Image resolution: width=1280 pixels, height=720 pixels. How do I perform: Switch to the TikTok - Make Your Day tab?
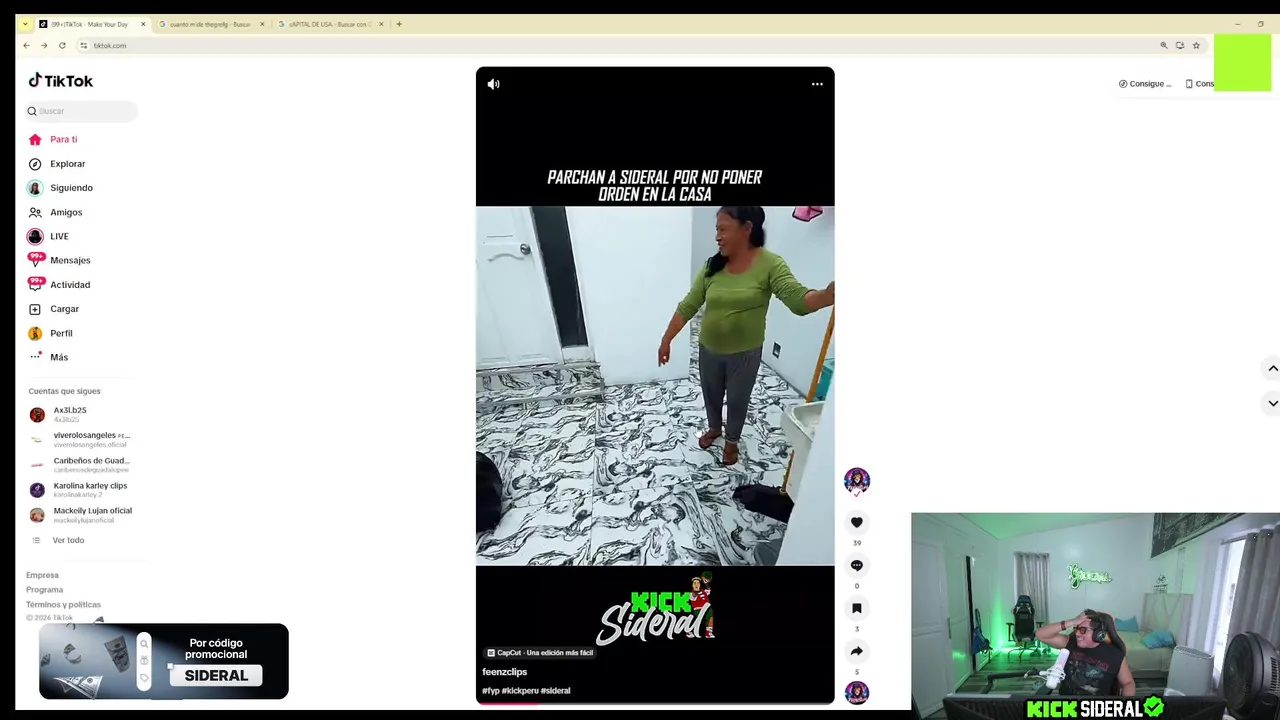pos(89,24)
